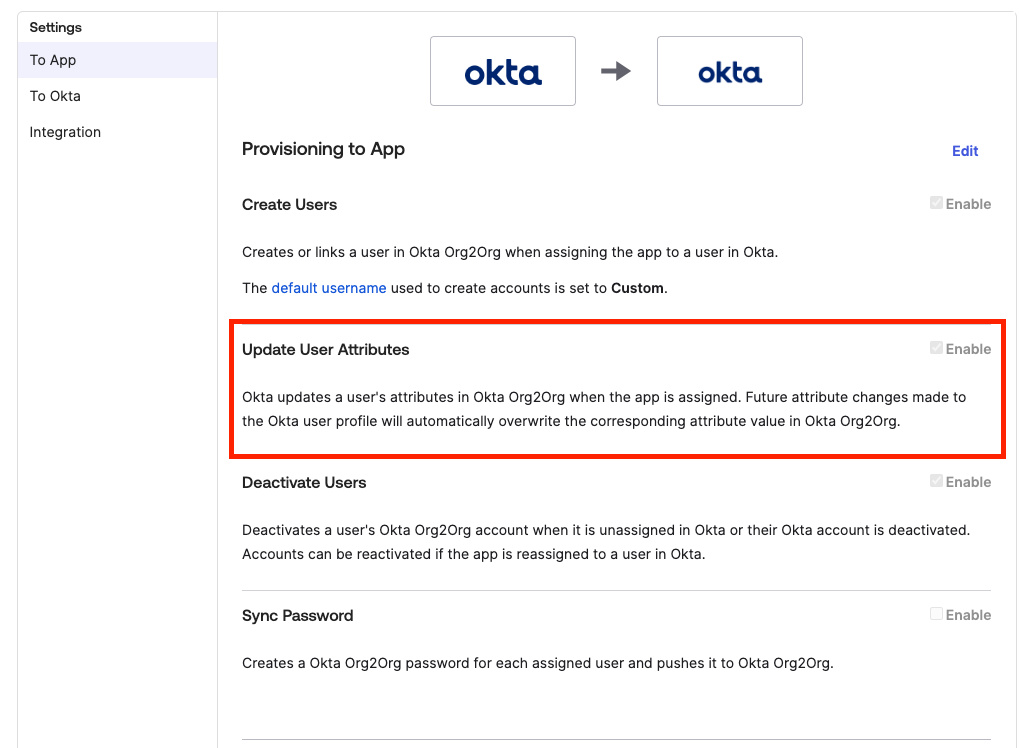Switch to the To Okta tab
1019x748 pixels.
[55, 96]
